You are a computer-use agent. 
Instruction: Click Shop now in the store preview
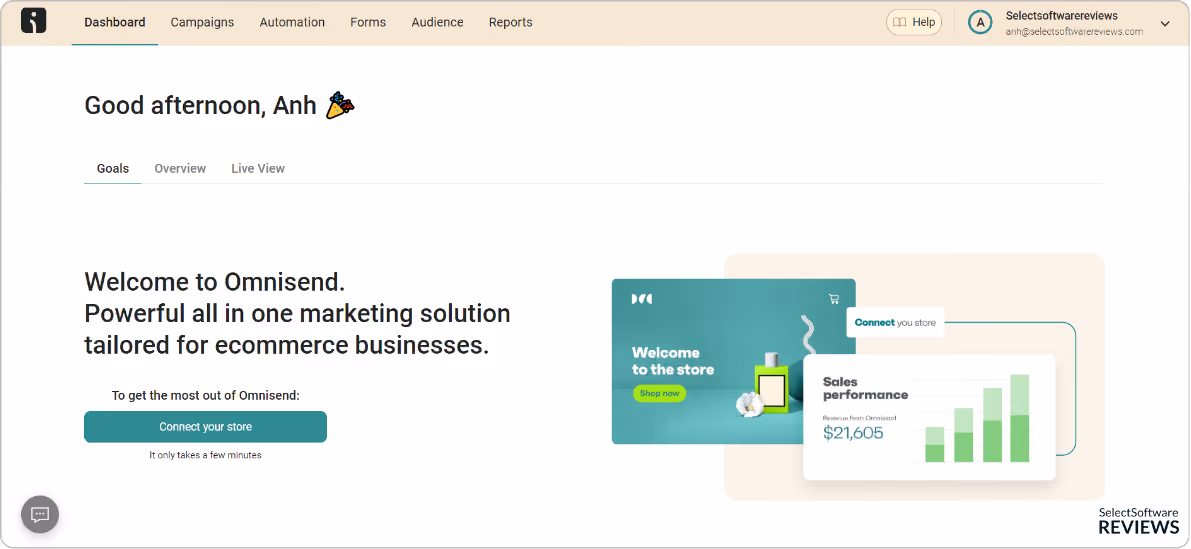659,393
